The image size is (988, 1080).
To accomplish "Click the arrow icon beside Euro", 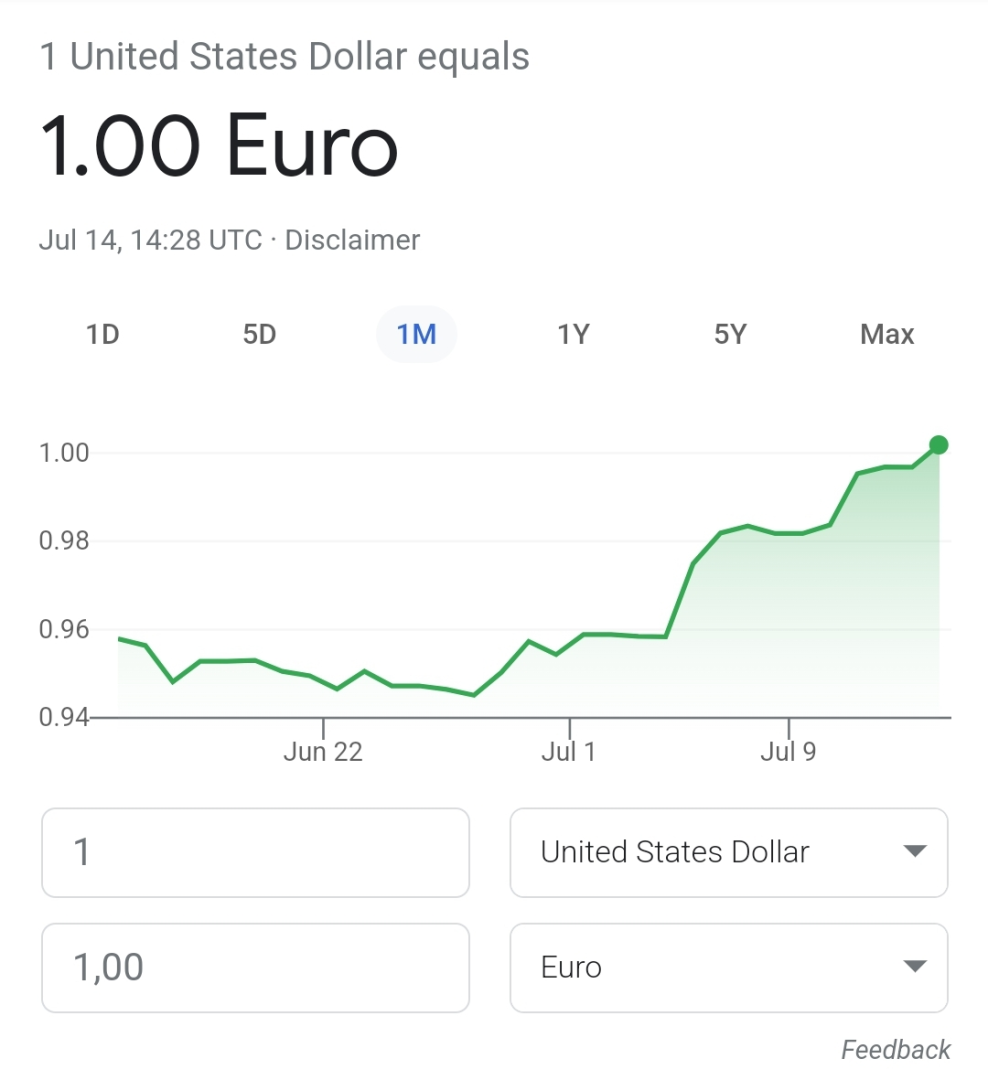I will tap(914, 967).
